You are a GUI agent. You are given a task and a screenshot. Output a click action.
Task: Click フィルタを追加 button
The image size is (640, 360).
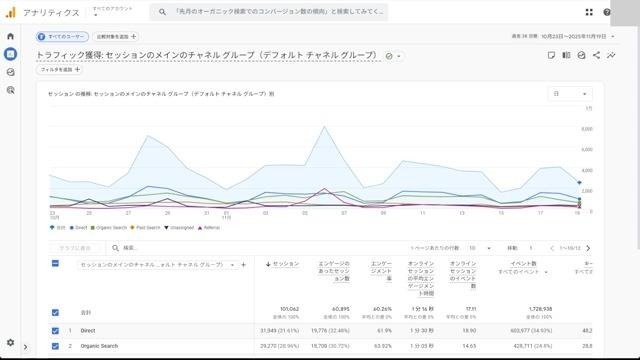(60, 70)
